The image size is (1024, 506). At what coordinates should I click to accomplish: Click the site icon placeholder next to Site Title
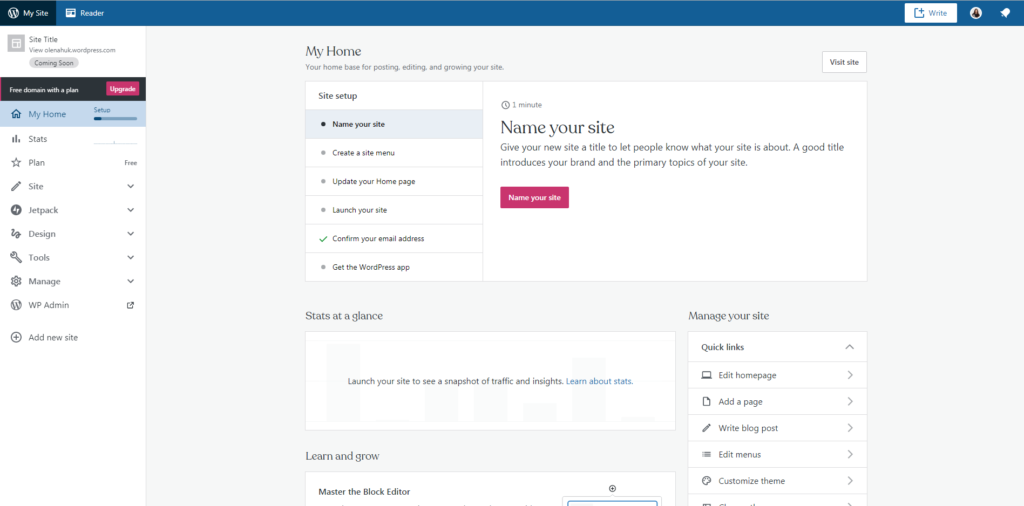[16, 43]
